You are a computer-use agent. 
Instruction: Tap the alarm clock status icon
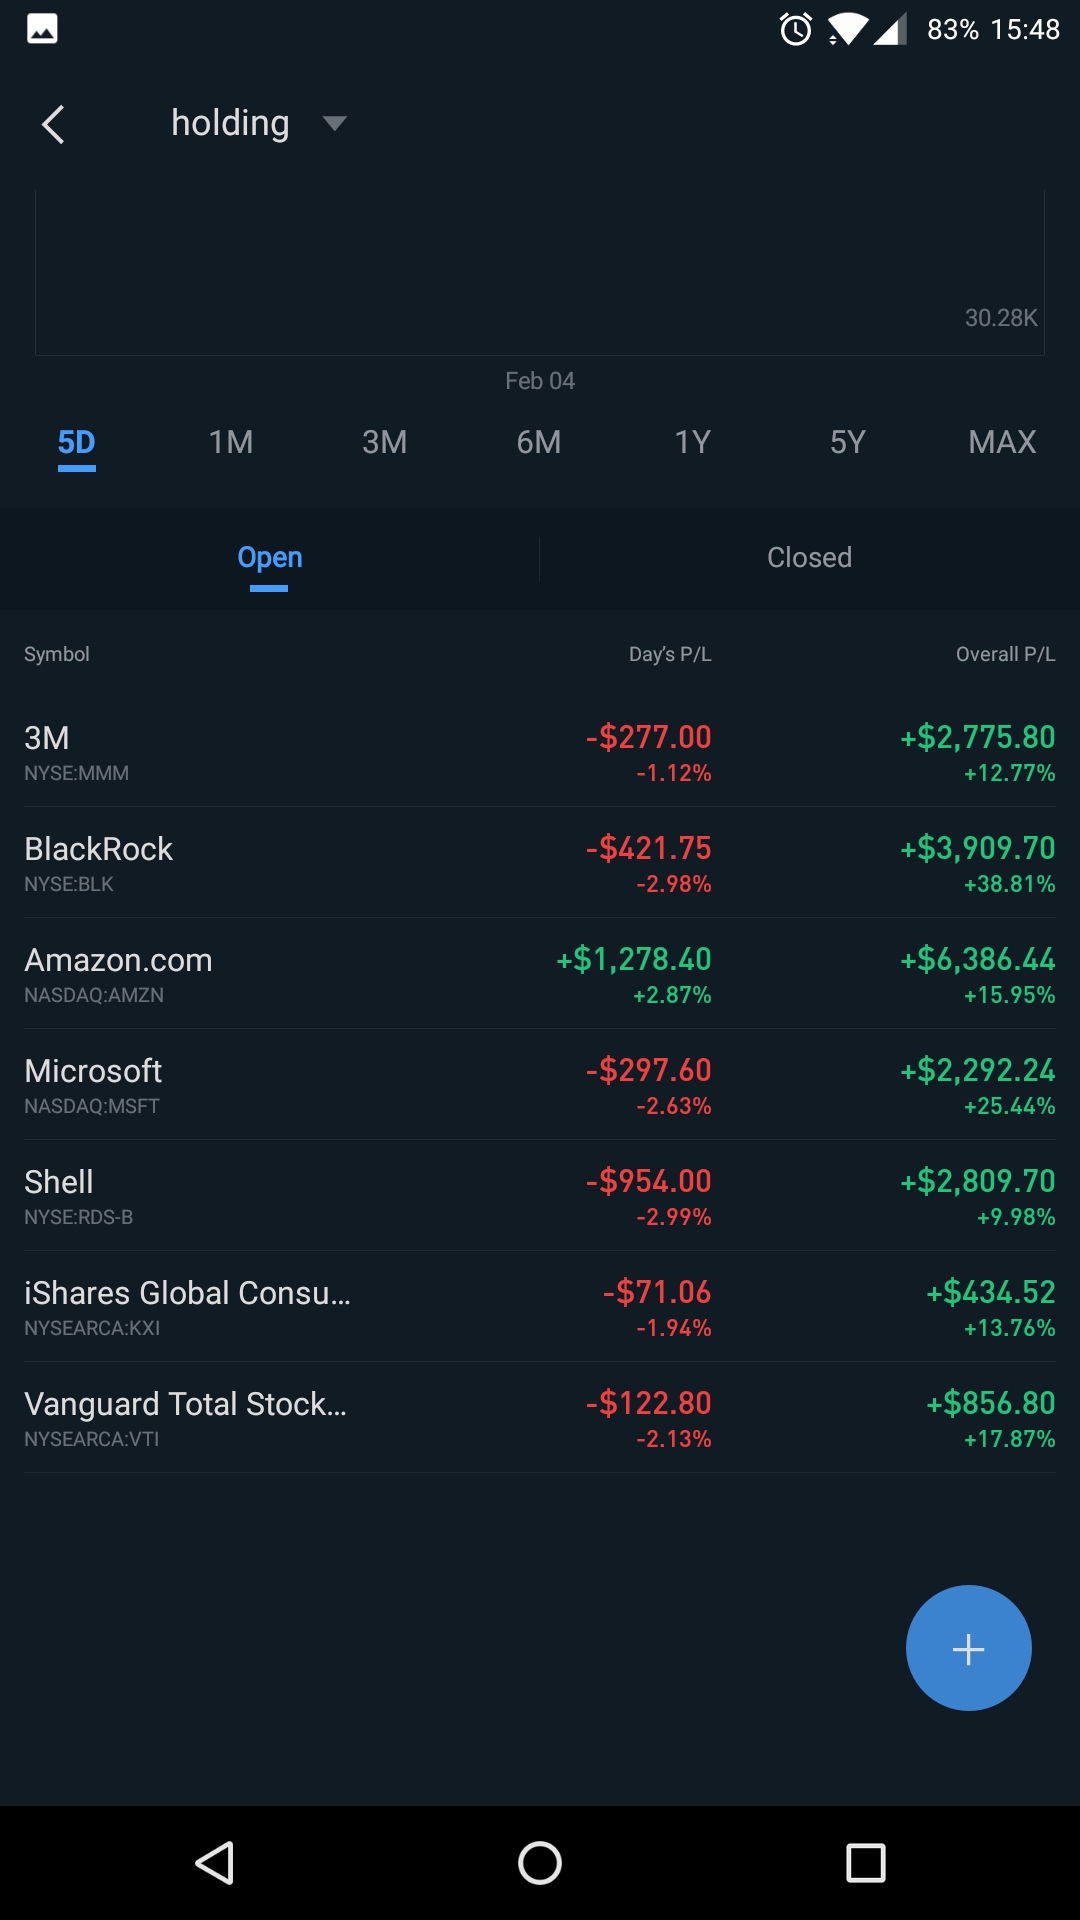click(x=796, y=29)
